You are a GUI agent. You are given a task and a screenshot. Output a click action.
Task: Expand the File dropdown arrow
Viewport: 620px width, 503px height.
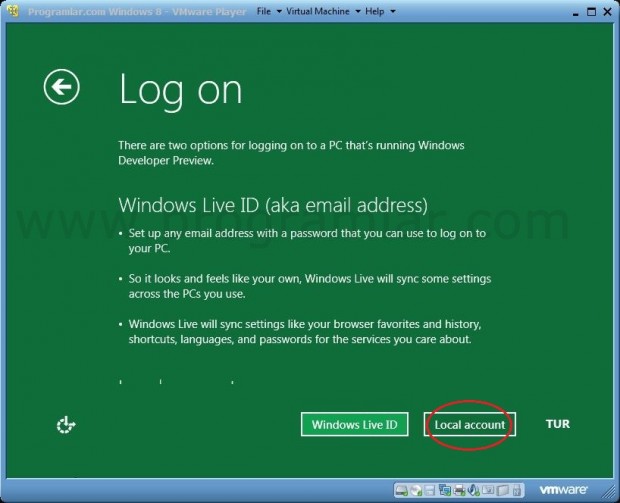point(279,11)
